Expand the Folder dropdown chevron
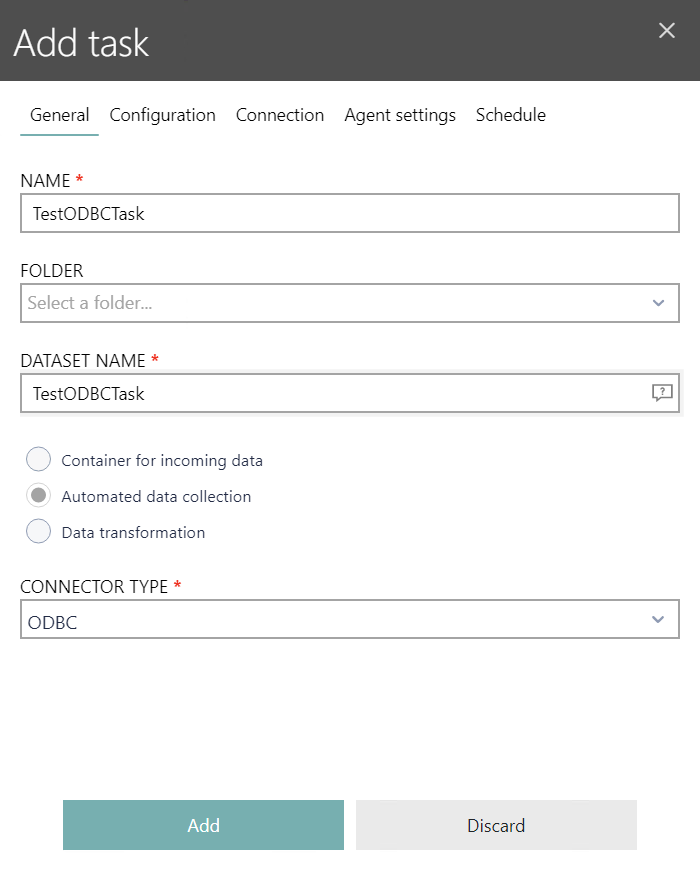 click(658, 303)
